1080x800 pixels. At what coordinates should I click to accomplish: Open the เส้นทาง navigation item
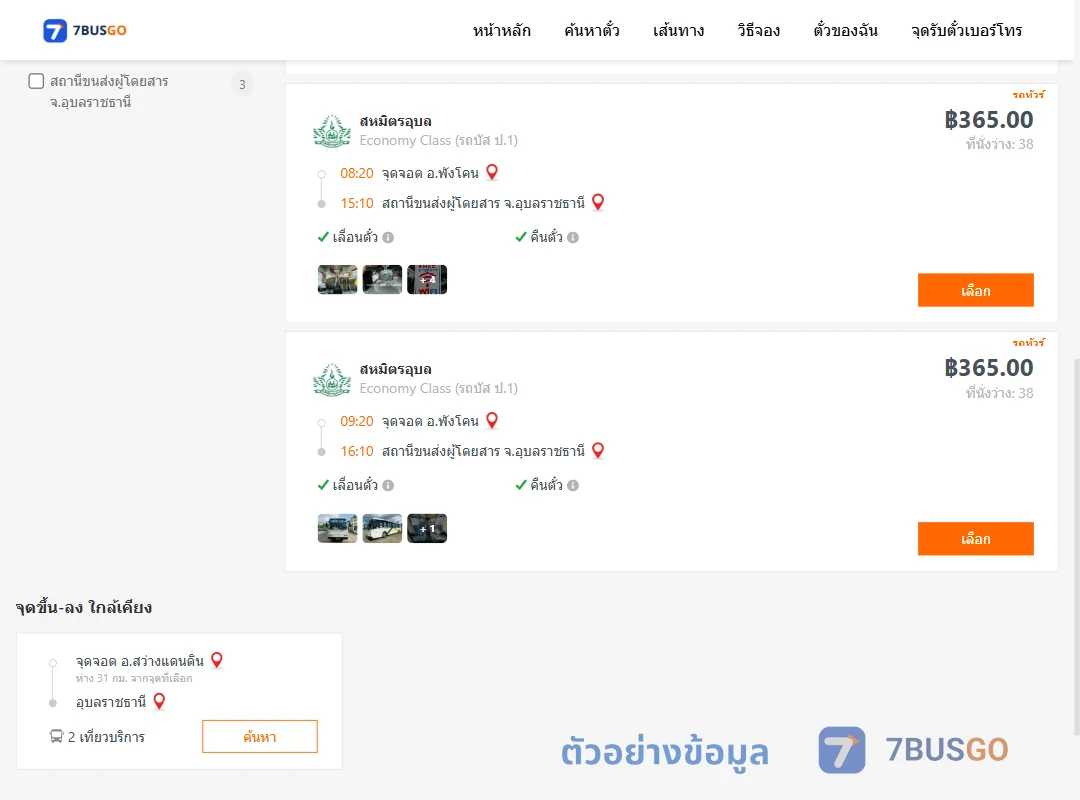pyautogui.click(x=678, y=30)
